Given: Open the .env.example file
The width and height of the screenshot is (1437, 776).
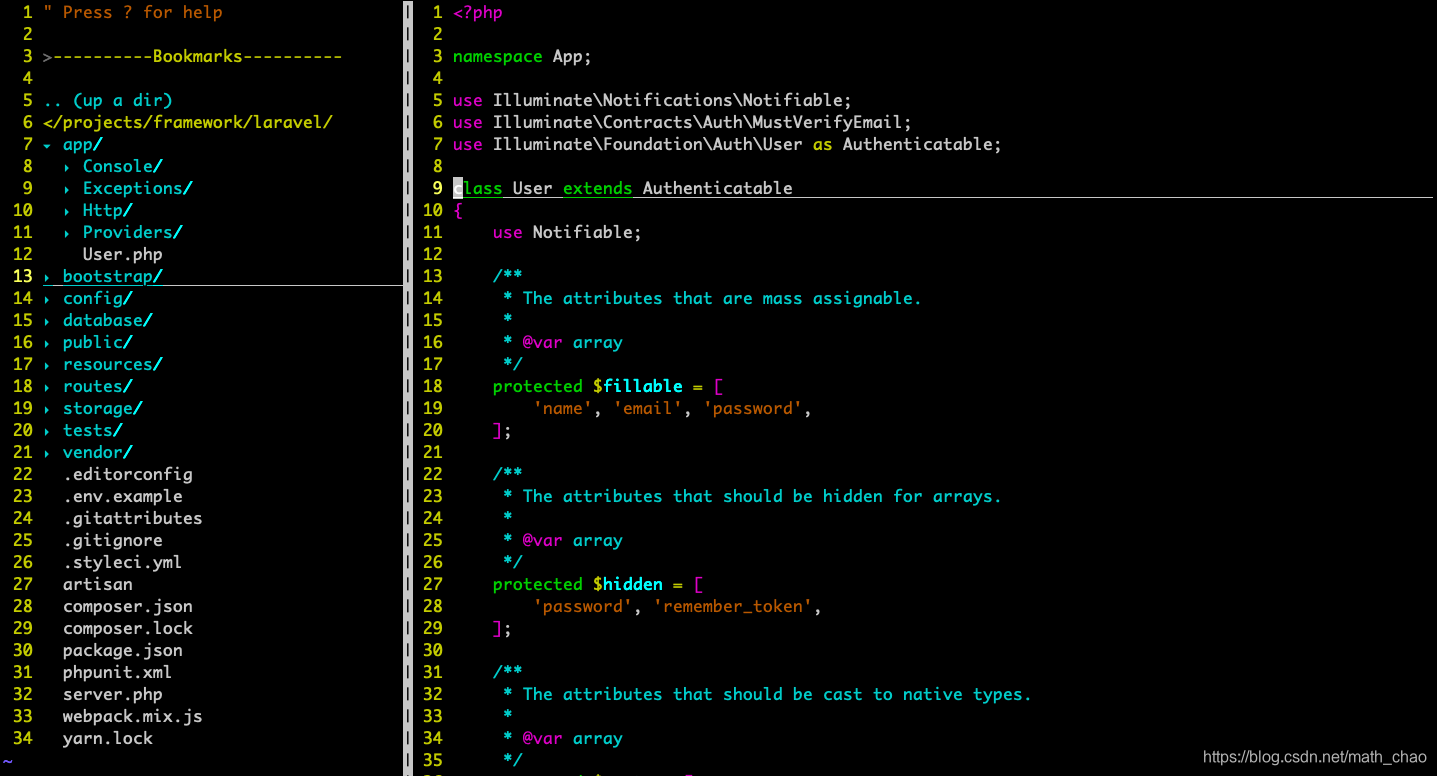Looking at the screenshot, I should (x=123, y=497).
